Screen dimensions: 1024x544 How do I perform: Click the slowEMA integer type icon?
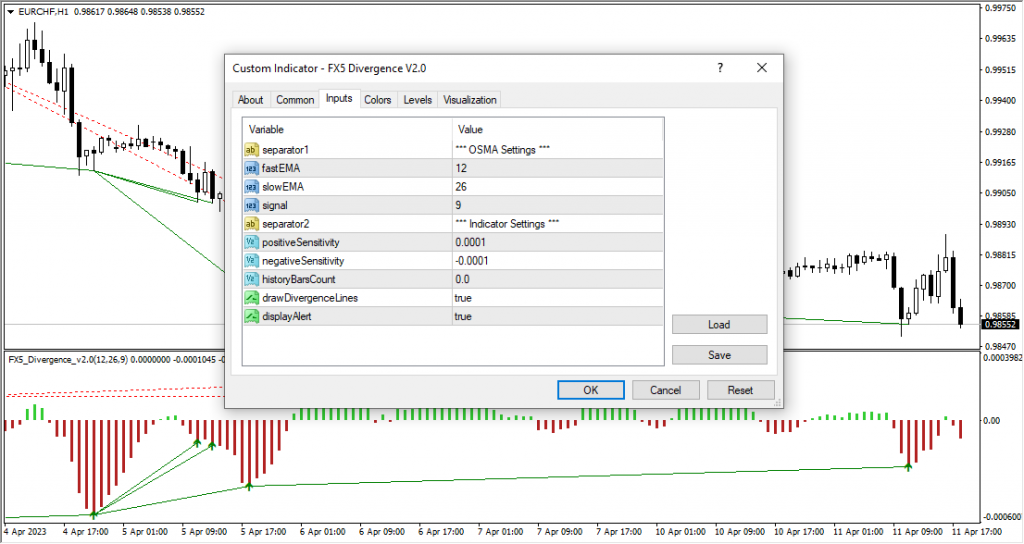pos(252,186)
